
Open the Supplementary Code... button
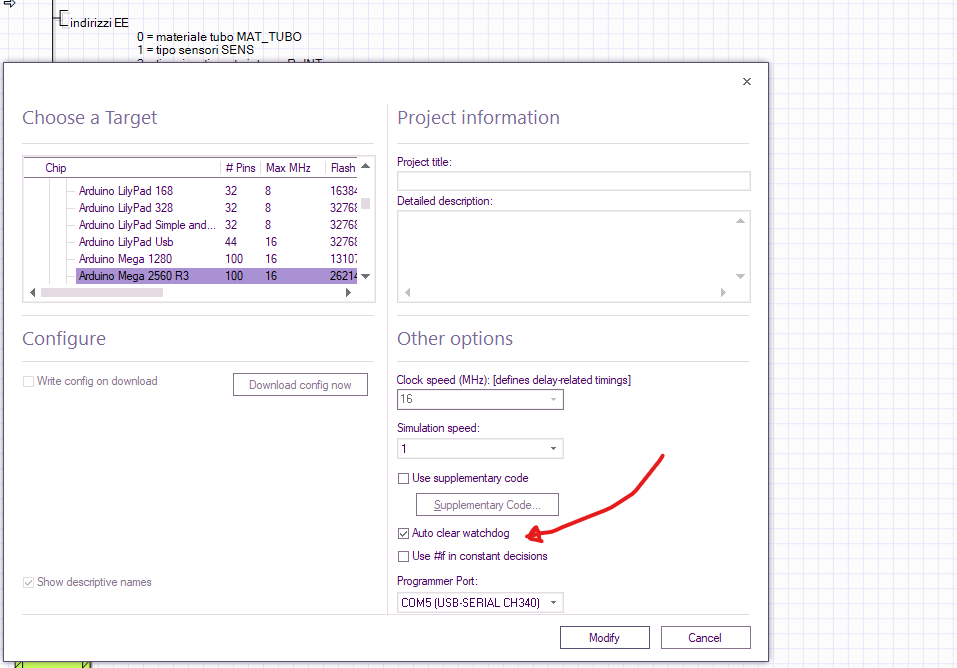click(x=487, y=505)
